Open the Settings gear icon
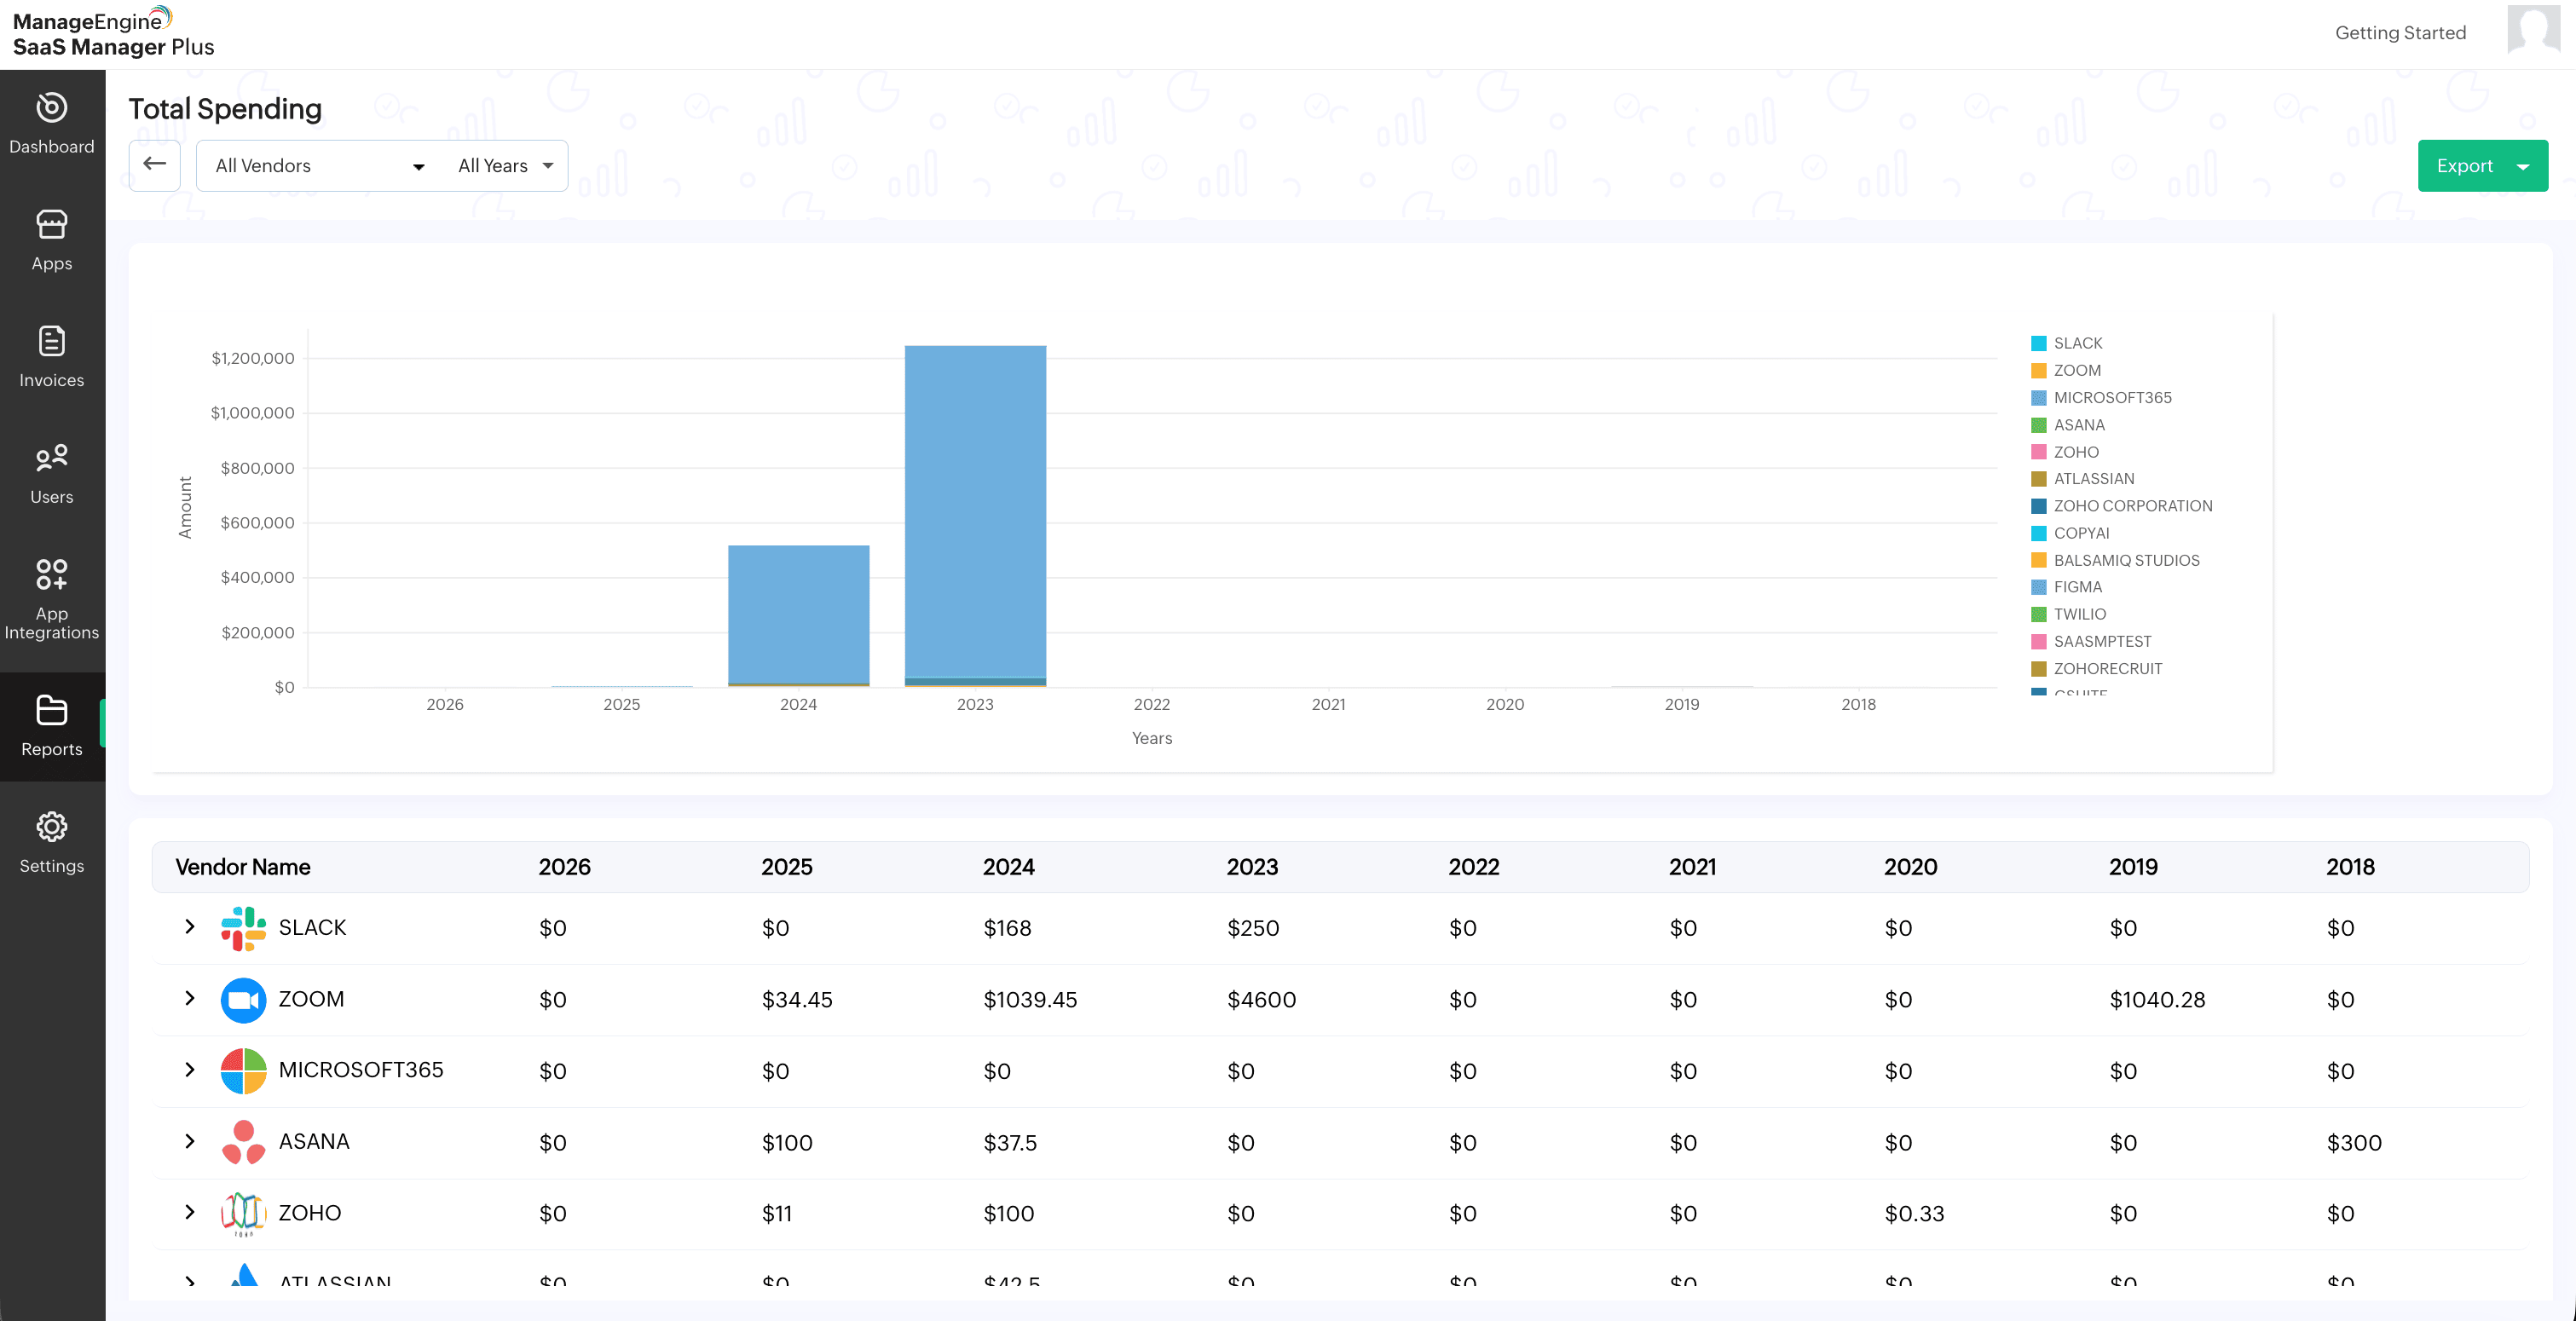Viewport: 2576px width, 1321px height. (x=52, y=827)
